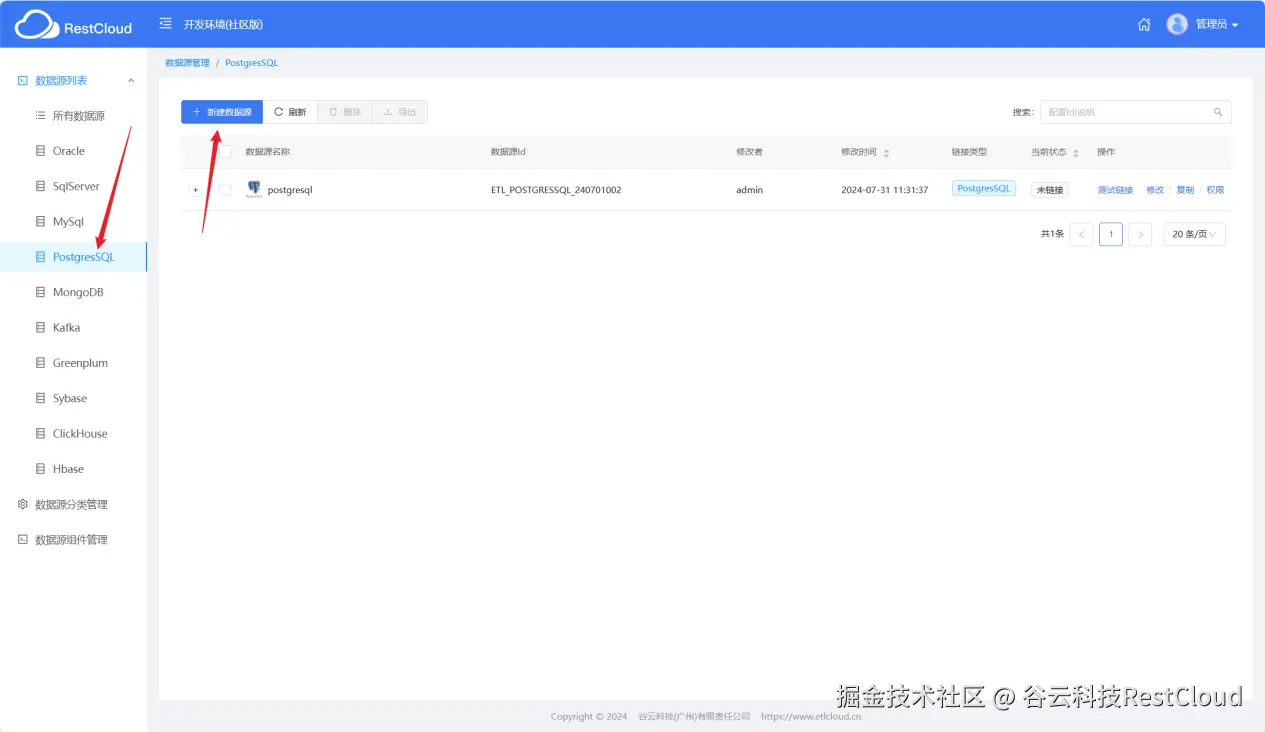
Task: Sort by 修改时间 column arrows
Action: [886, 153]
